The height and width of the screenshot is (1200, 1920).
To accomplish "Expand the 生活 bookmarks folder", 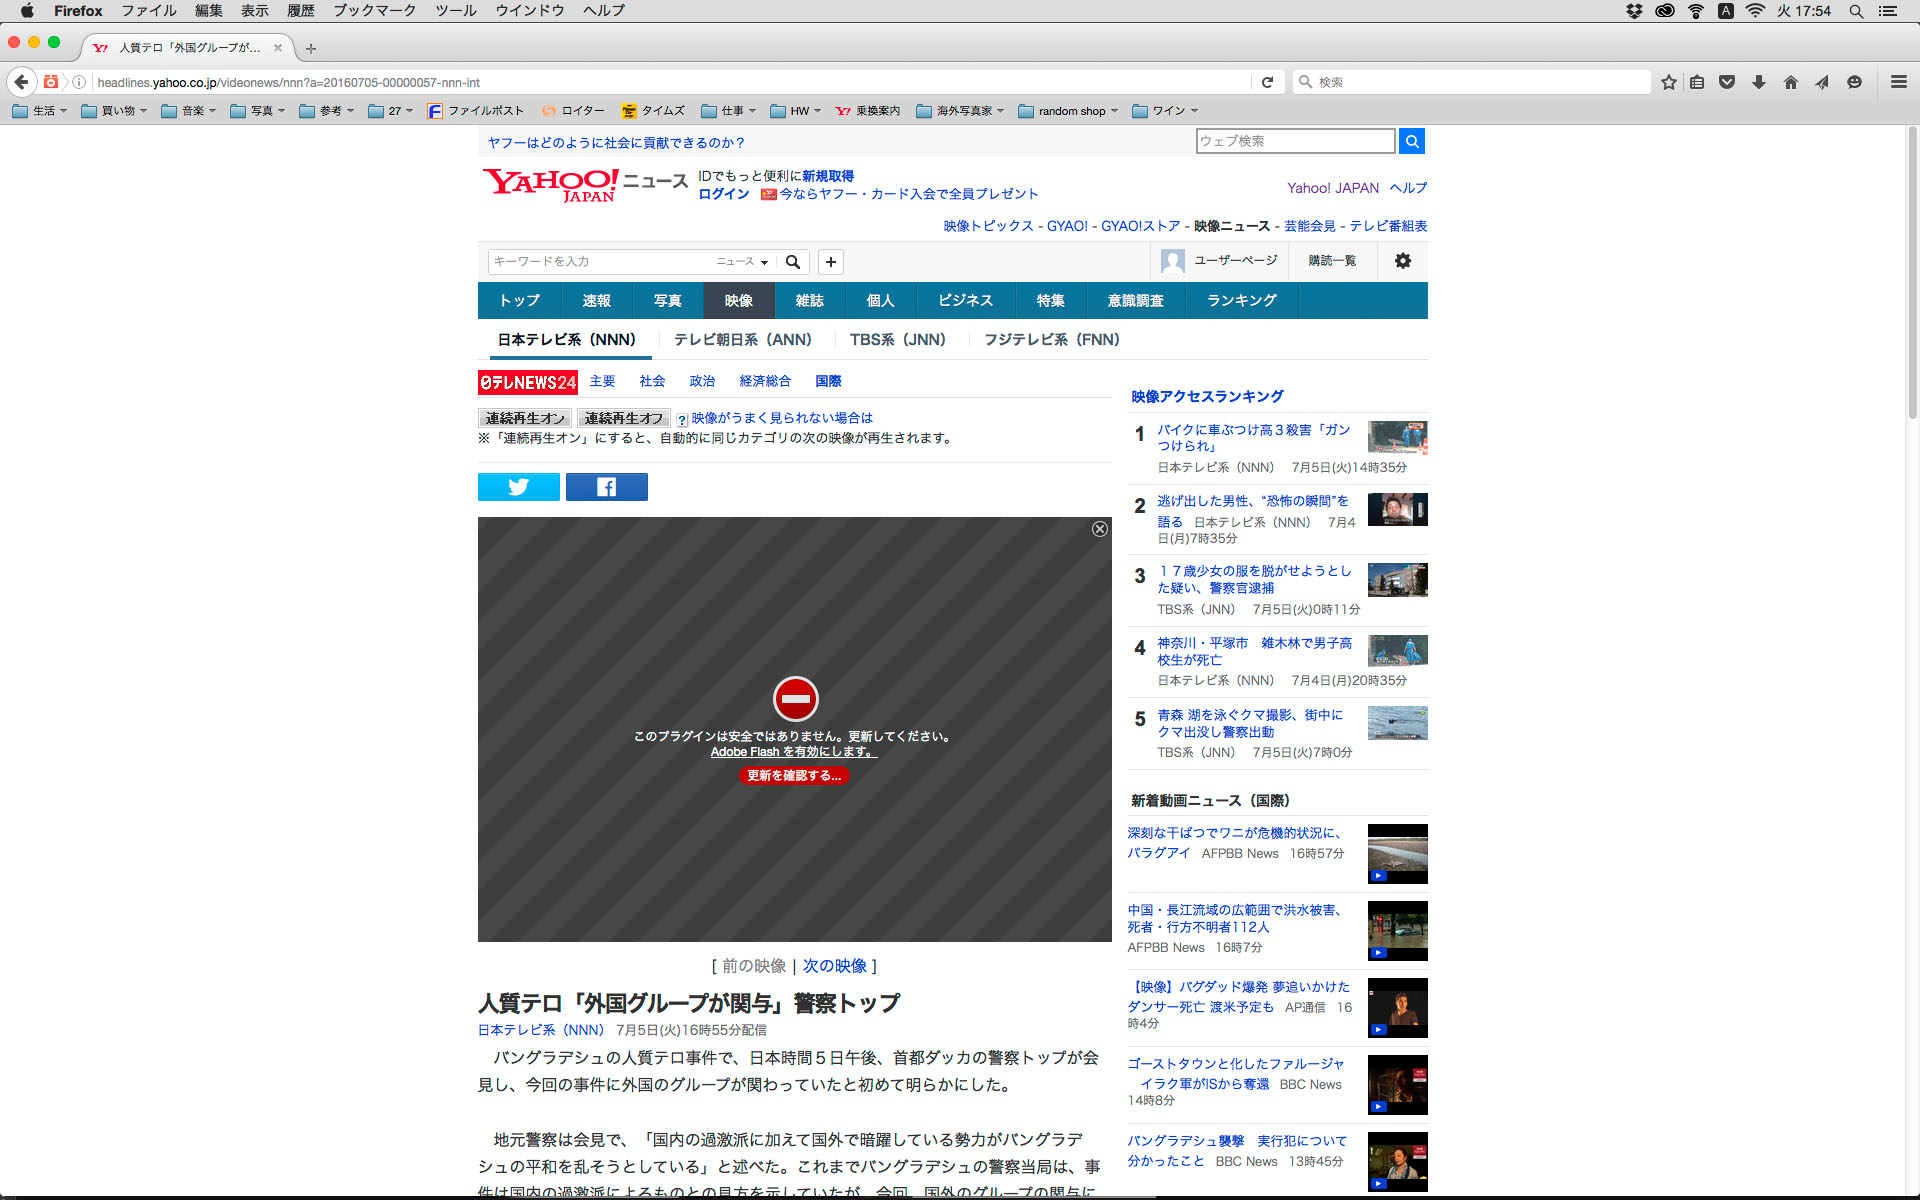I will coord(42,111).
